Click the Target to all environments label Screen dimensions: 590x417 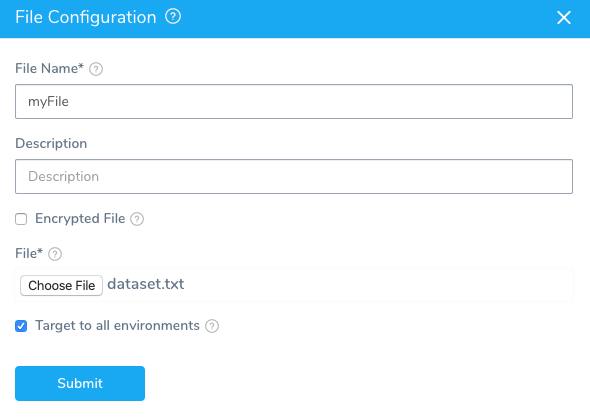click(117, 326)
